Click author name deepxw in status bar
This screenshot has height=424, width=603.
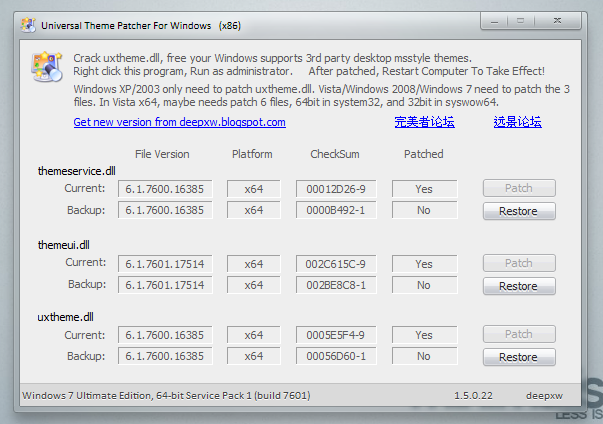click(545, 396)
